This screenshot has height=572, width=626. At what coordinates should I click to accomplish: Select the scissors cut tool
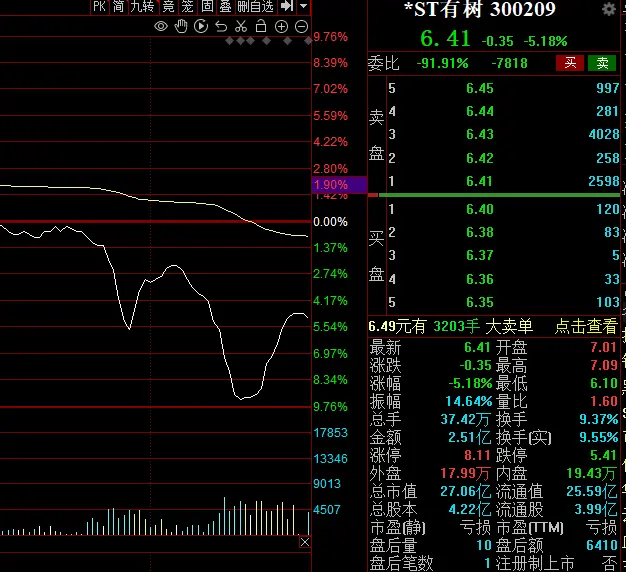click(241, 26)
